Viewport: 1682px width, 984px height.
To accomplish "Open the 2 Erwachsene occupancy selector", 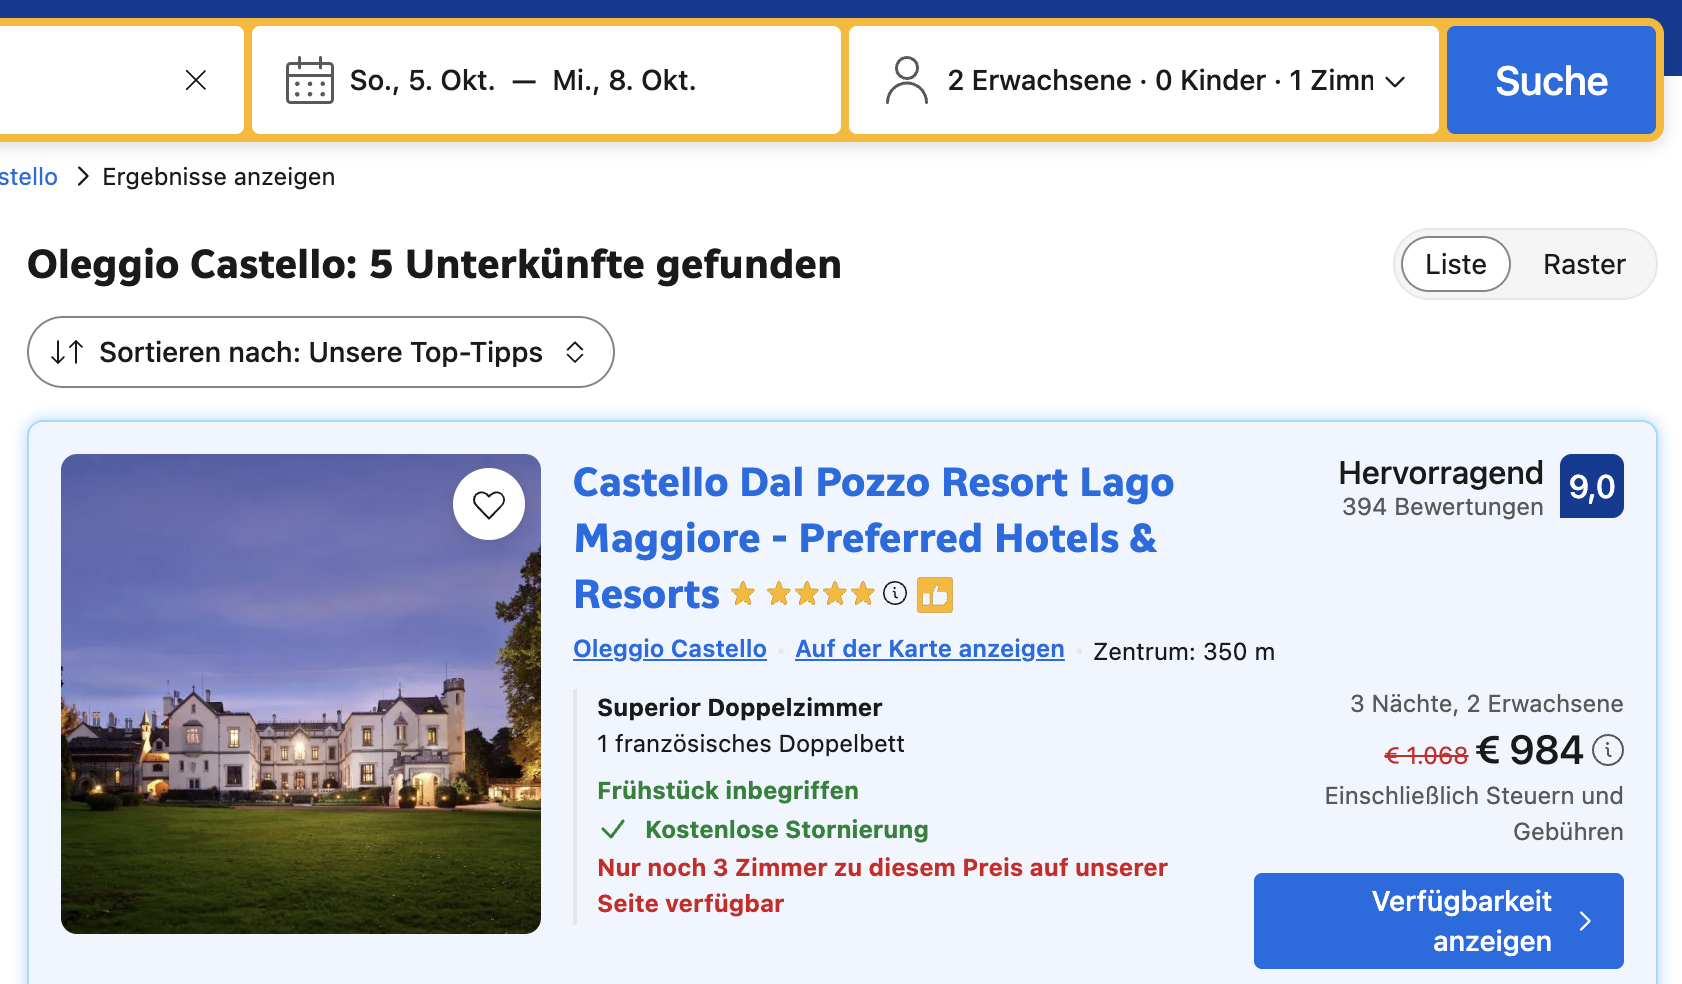I will [1144, 80].
